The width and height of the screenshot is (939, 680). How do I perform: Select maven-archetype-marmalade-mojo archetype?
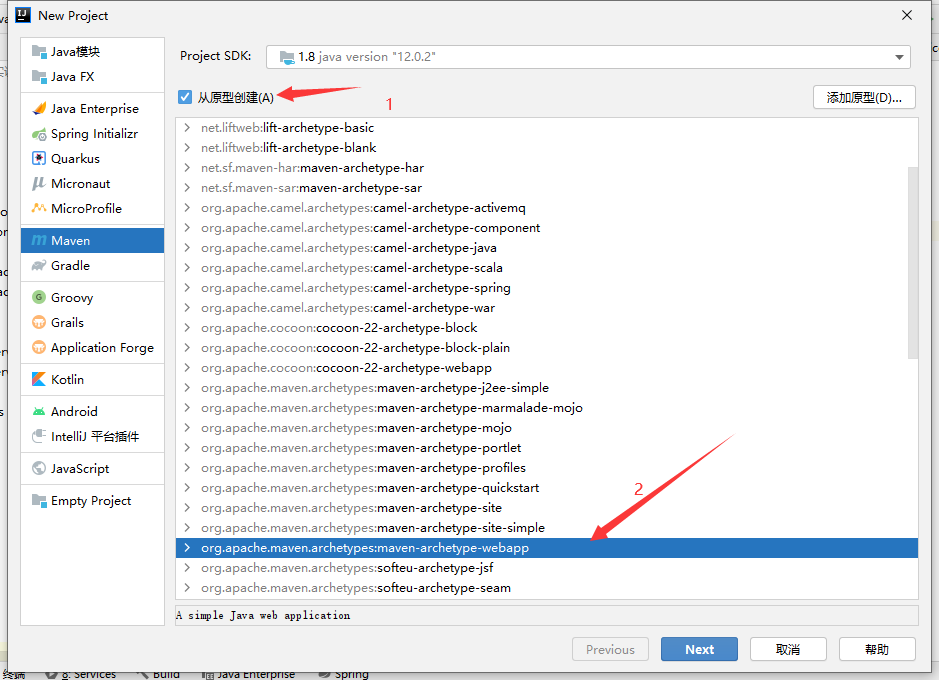(547, 408)
